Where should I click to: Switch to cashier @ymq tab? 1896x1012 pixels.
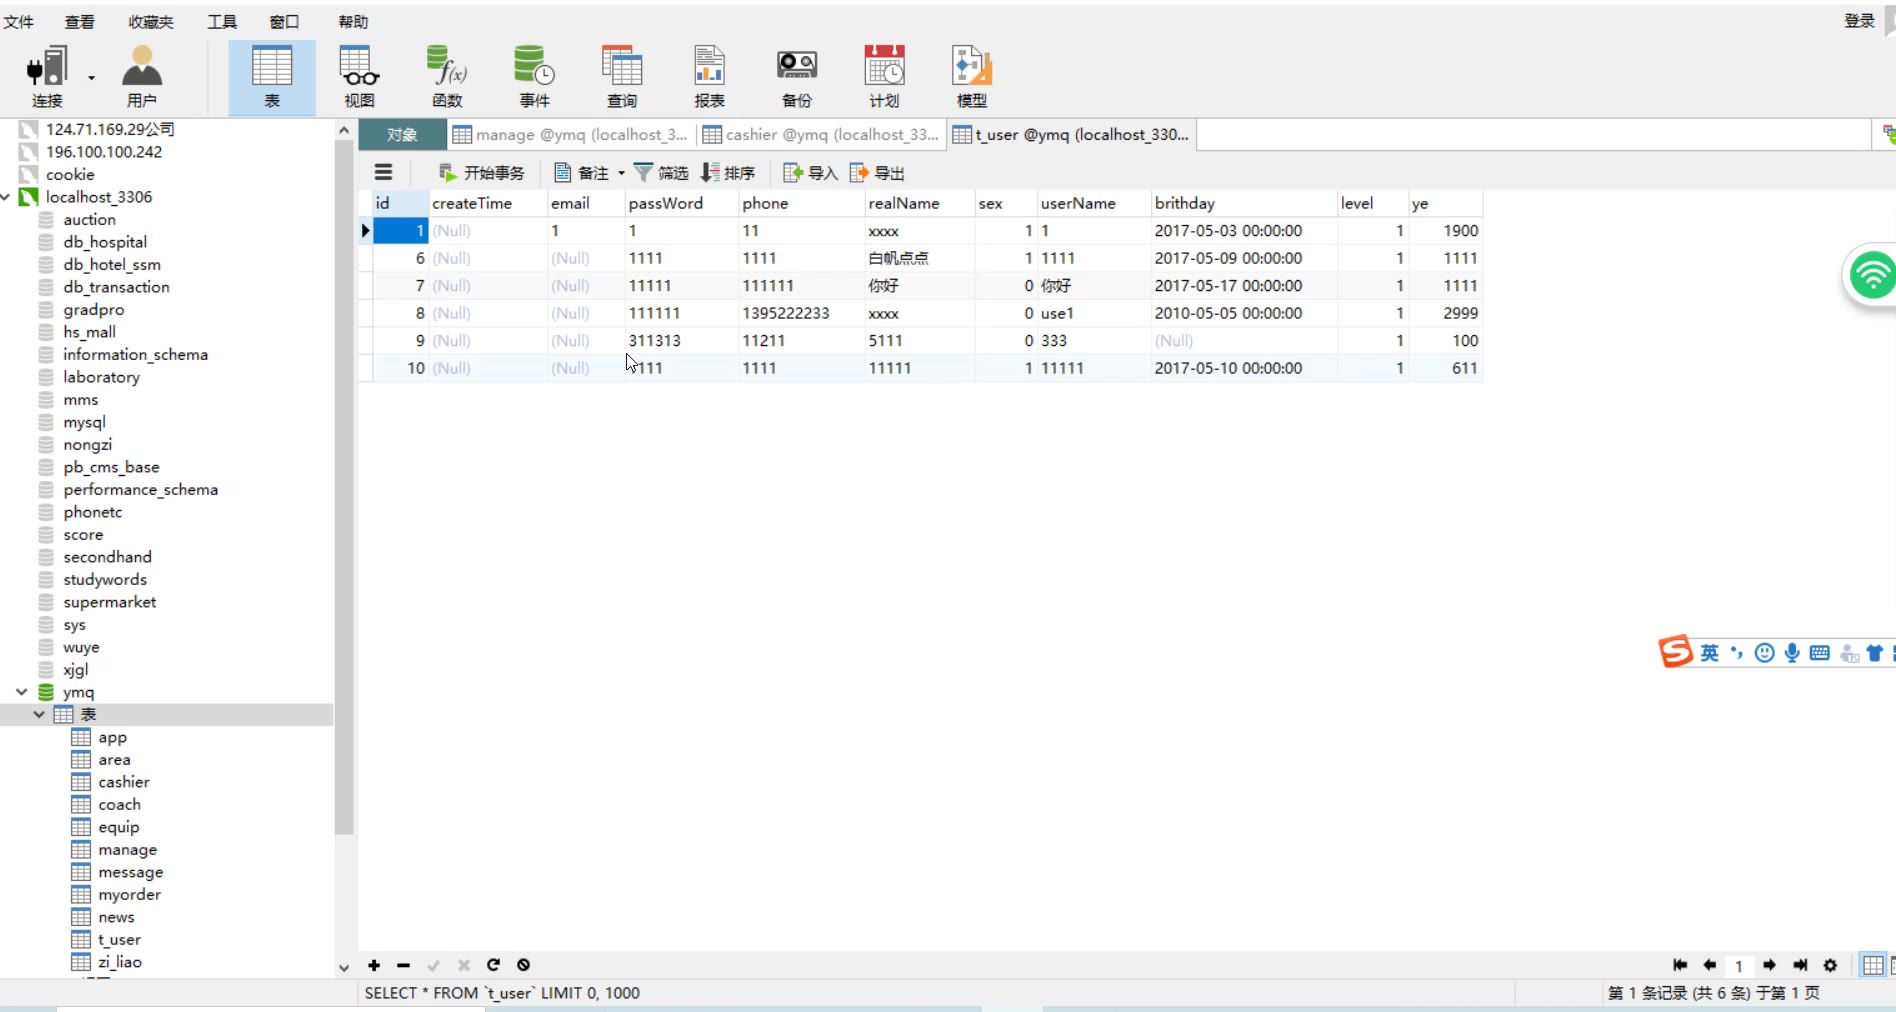click(820, 135)
